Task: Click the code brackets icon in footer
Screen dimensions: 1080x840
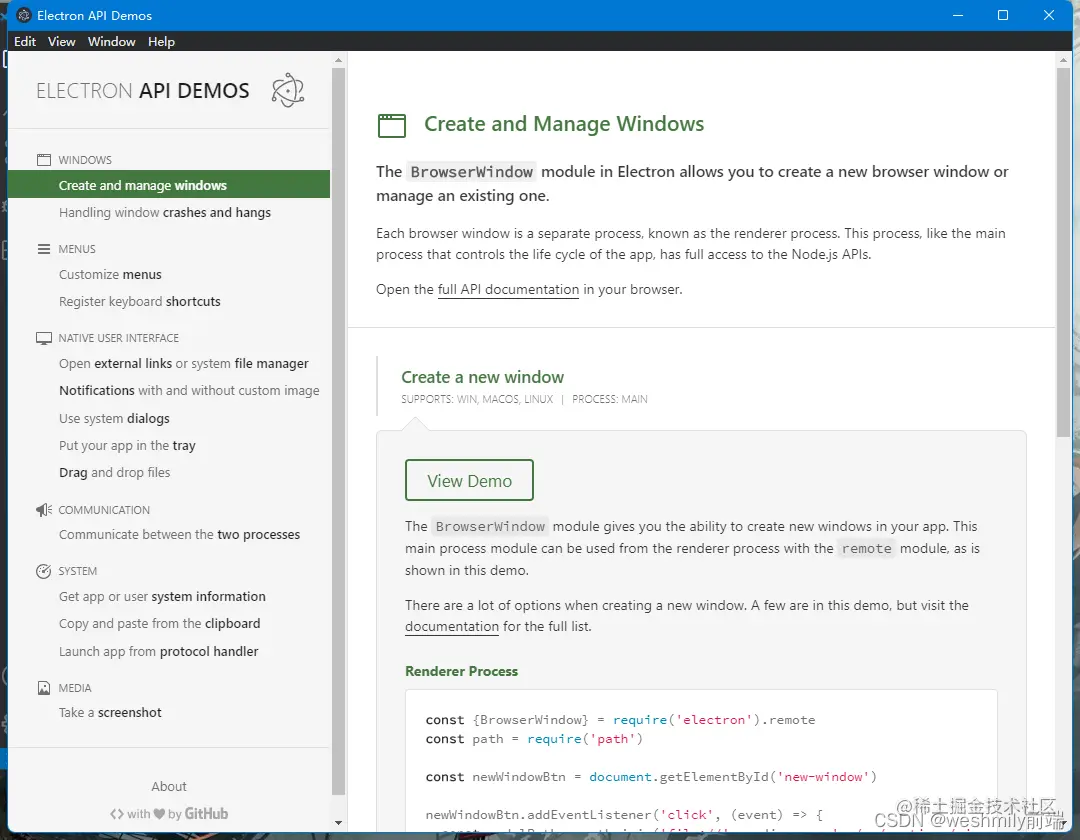Action: [x=117, y=814]
